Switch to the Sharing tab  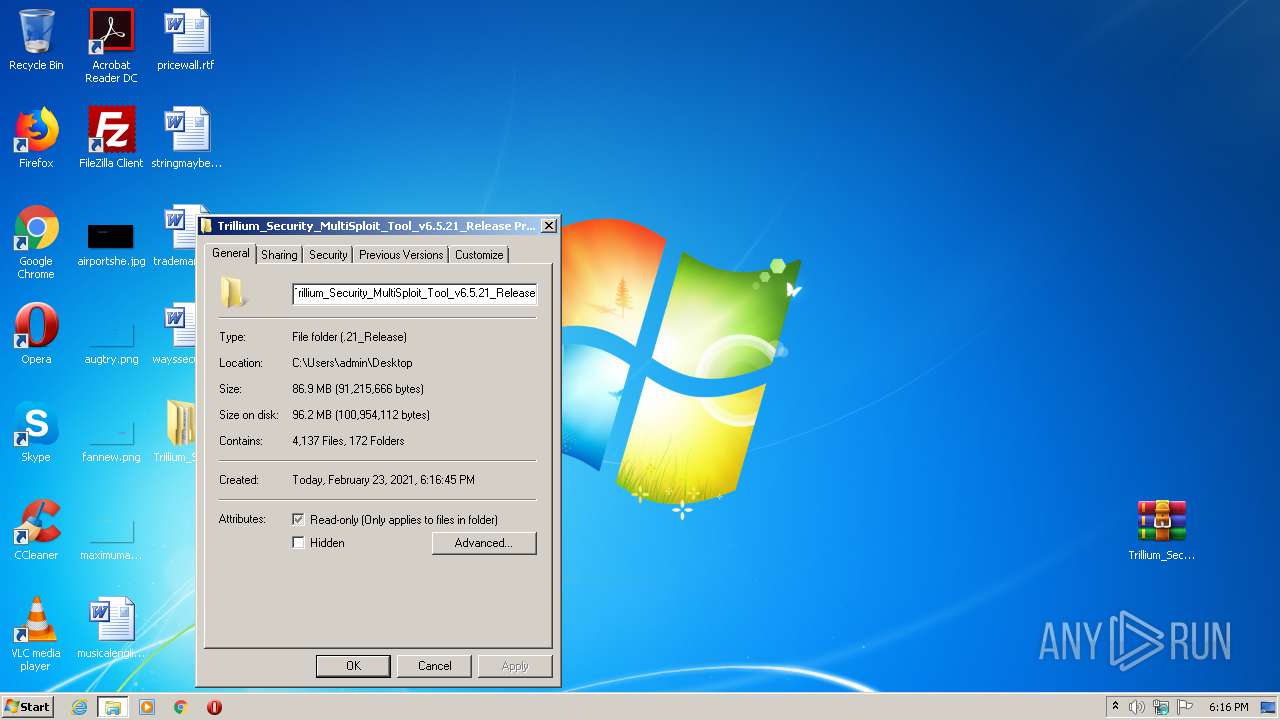[279, 255]
